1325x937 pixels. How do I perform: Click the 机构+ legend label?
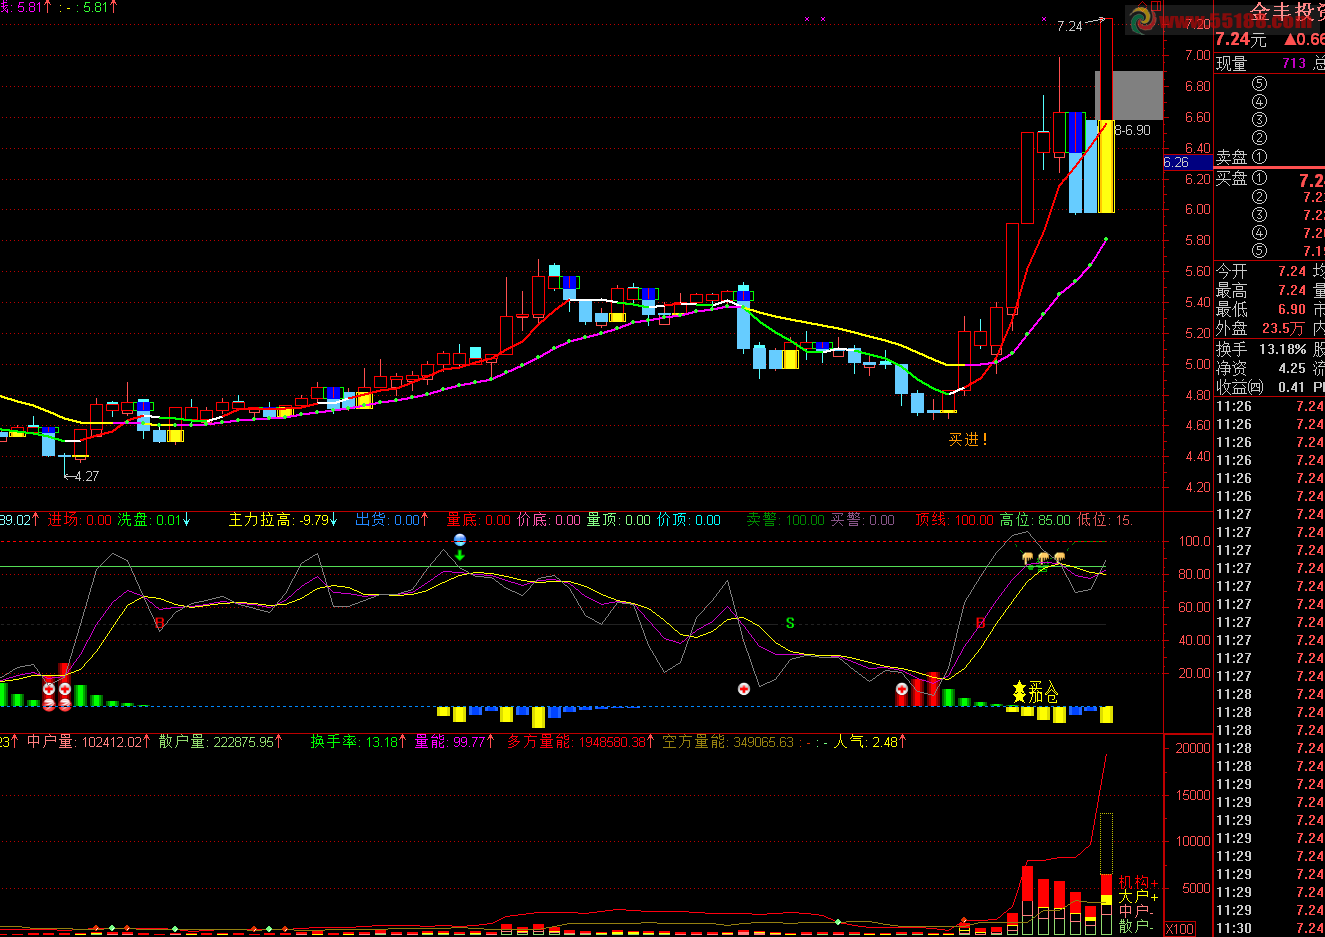click(x=1138, y=883)
